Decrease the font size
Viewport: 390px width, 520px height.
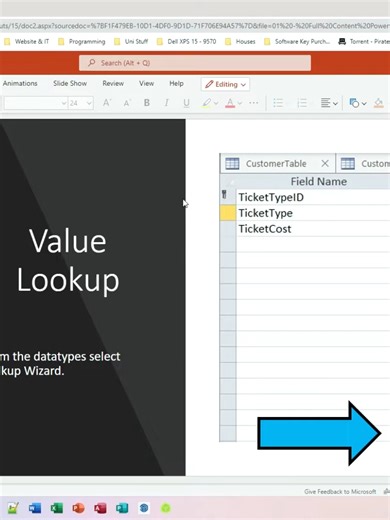(x=127, y=103)
